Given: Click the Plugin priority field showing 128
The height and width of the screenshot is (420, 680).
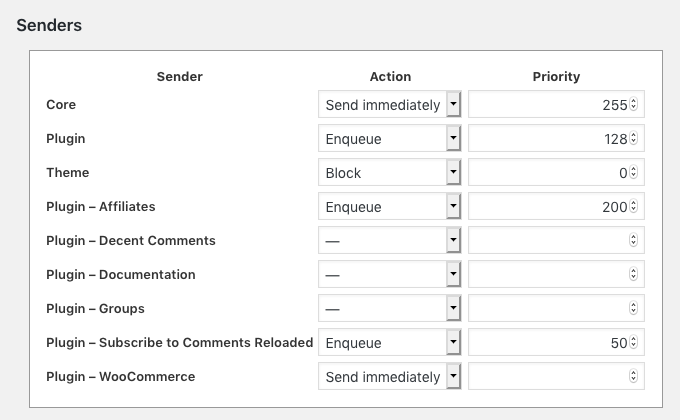Looking at the screenshot, I should [x=556, y=138].
